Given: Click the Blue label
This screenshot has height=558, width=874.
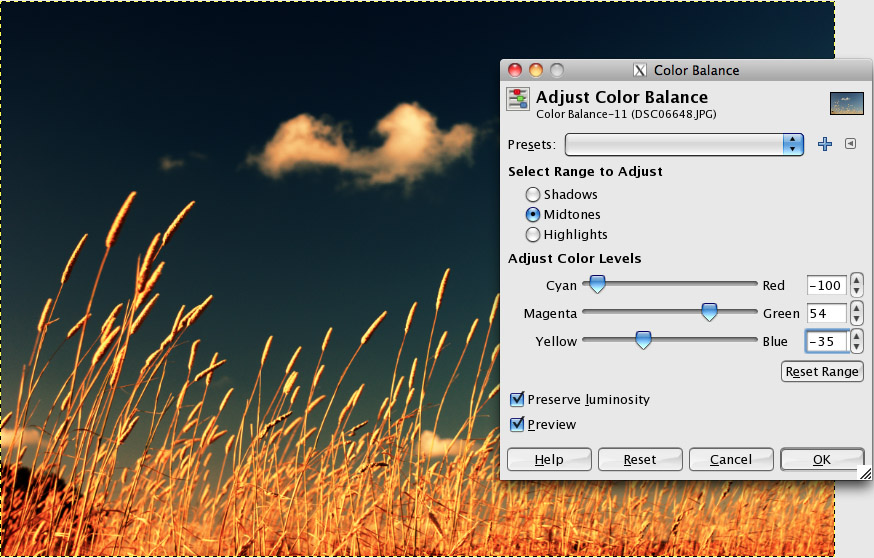Looking at the screenshot, I should (x=775, y=341).
